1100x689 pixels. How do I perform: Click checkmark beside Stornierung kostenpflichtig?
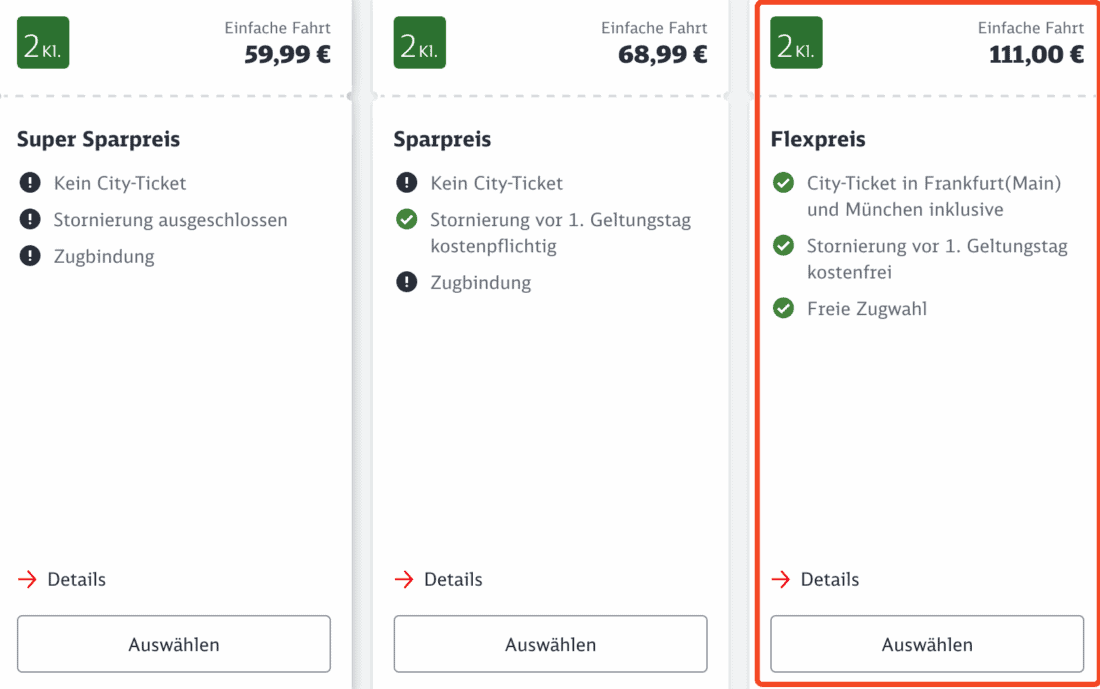coord(406,220)
